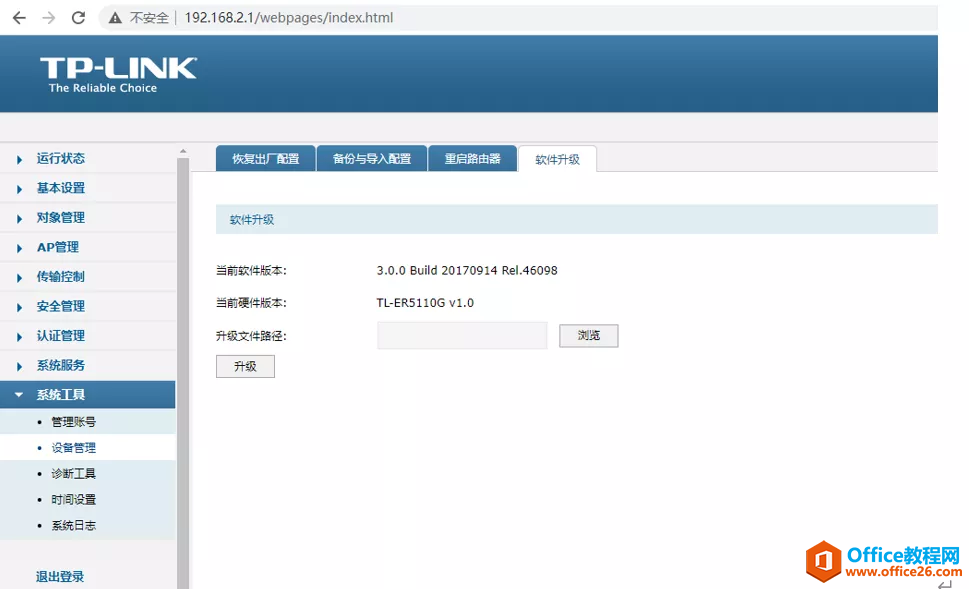Expand the 运行状态 menu arrow

click(x=19, y=159)
